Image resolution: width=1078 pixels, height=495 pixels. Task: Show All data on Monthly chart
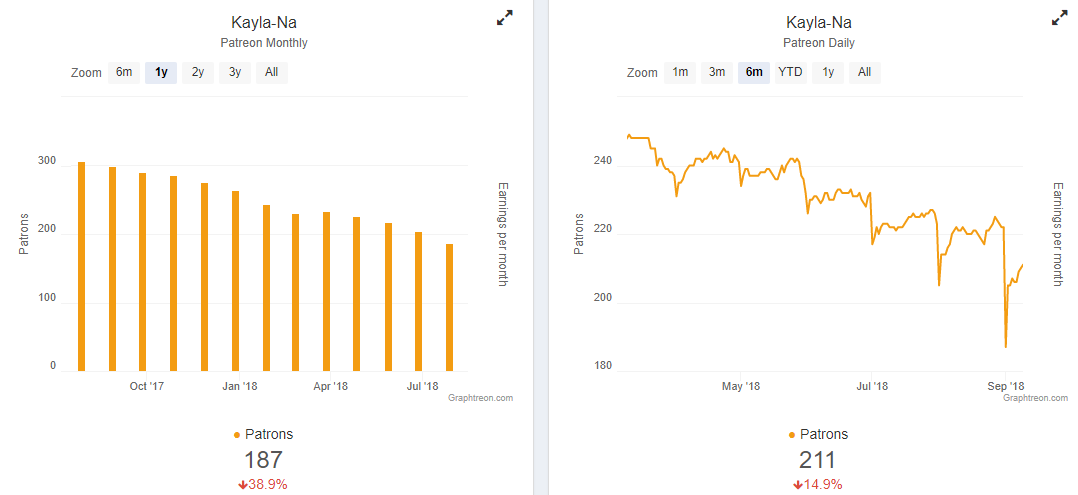[x=271, y=72]
